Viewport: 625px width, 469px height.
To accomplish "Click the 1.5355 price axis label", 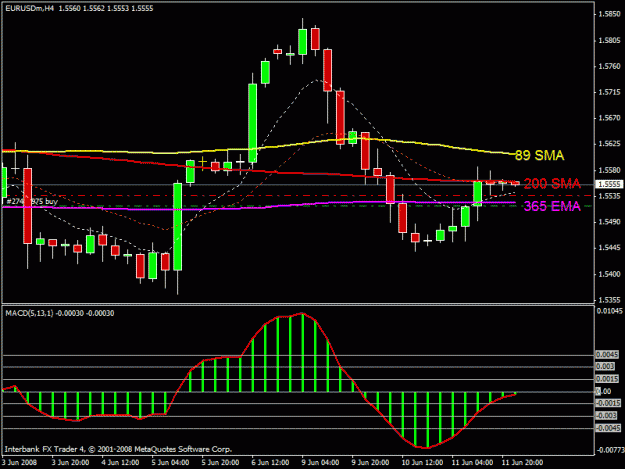I will pyautogui.click(x=609, y=300).
